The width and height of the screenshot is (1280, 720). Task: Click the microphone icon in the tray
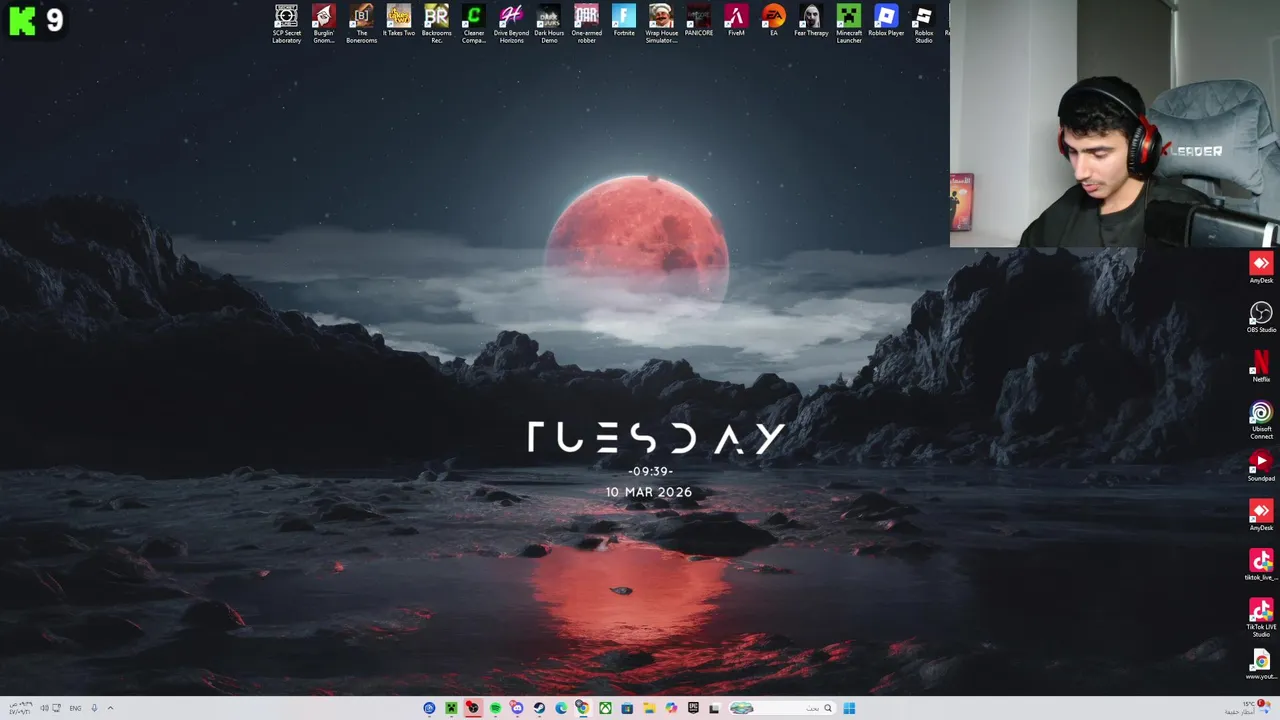(94, 708)
